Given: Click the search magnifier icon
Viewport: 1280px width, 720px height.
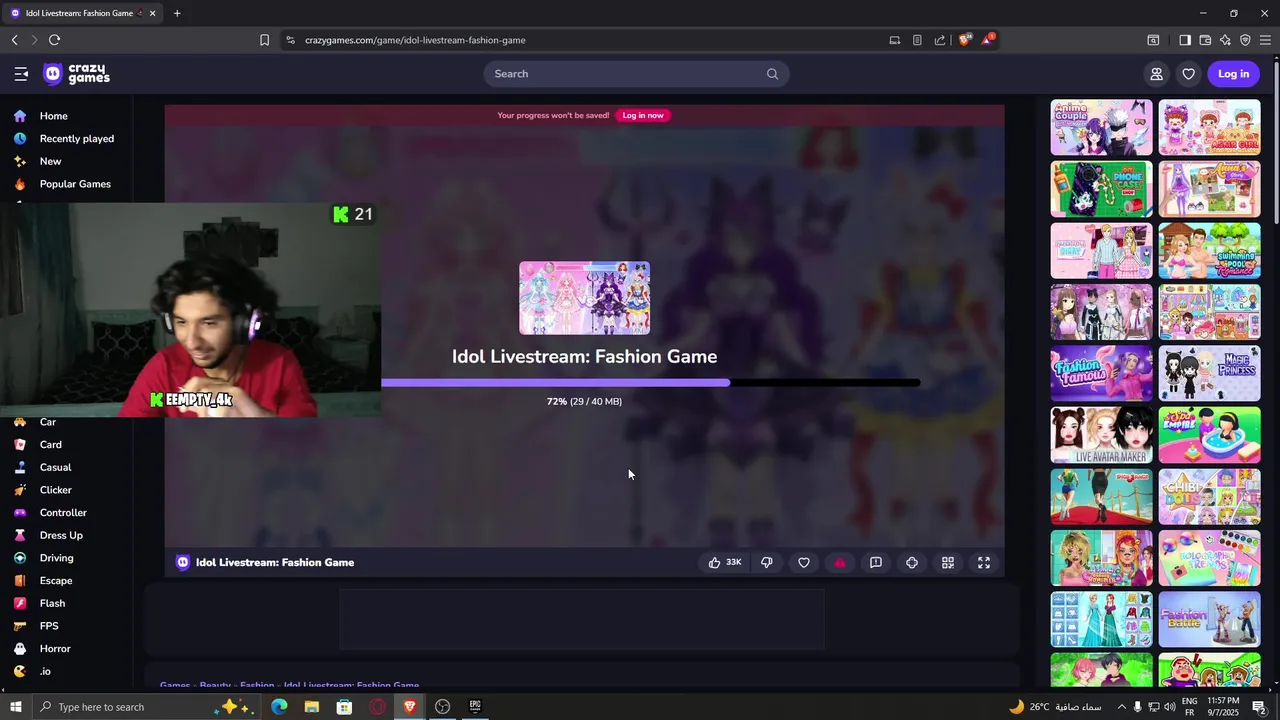Looking at the screenshot, I should tap(772, 74).
